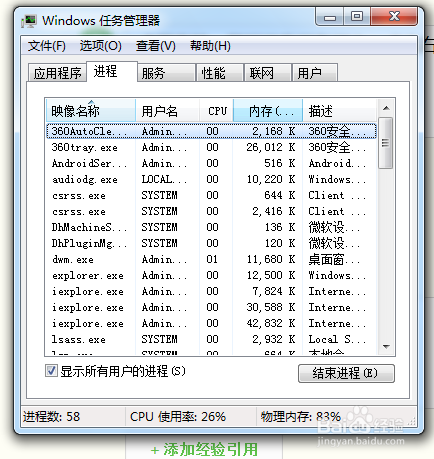
Task: Select the lsass.exe process
Action: 211,339
